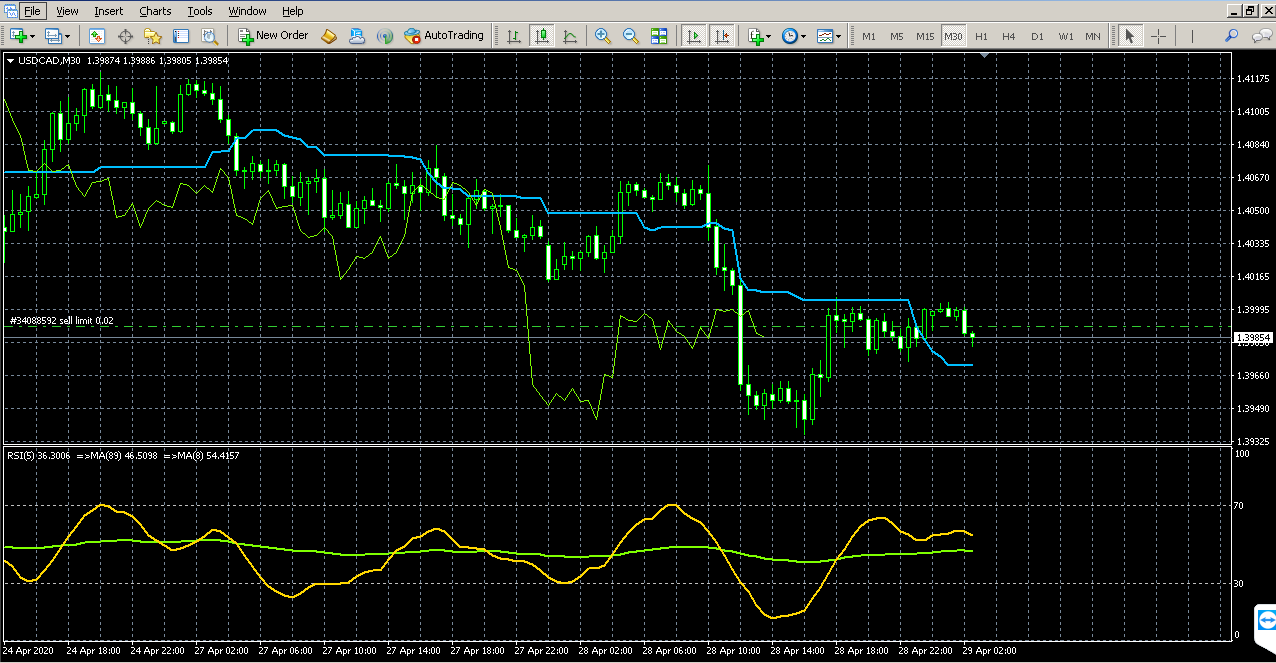Click the chart shift triangle marker at top

[985, 57]
